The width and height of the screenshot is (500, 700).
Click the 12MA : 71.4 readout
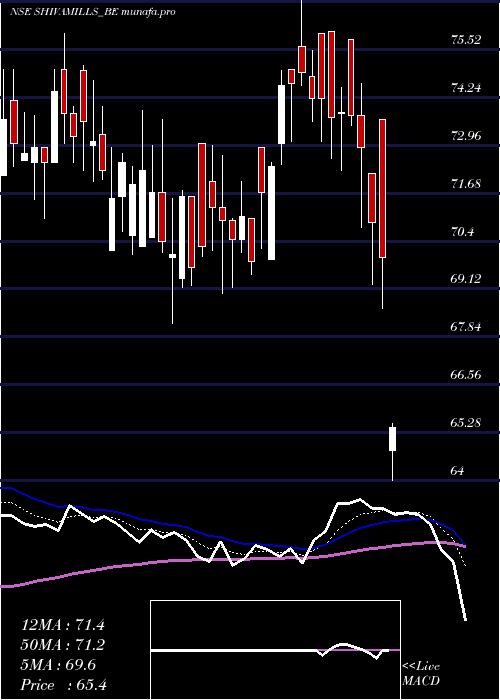point(62,625)
